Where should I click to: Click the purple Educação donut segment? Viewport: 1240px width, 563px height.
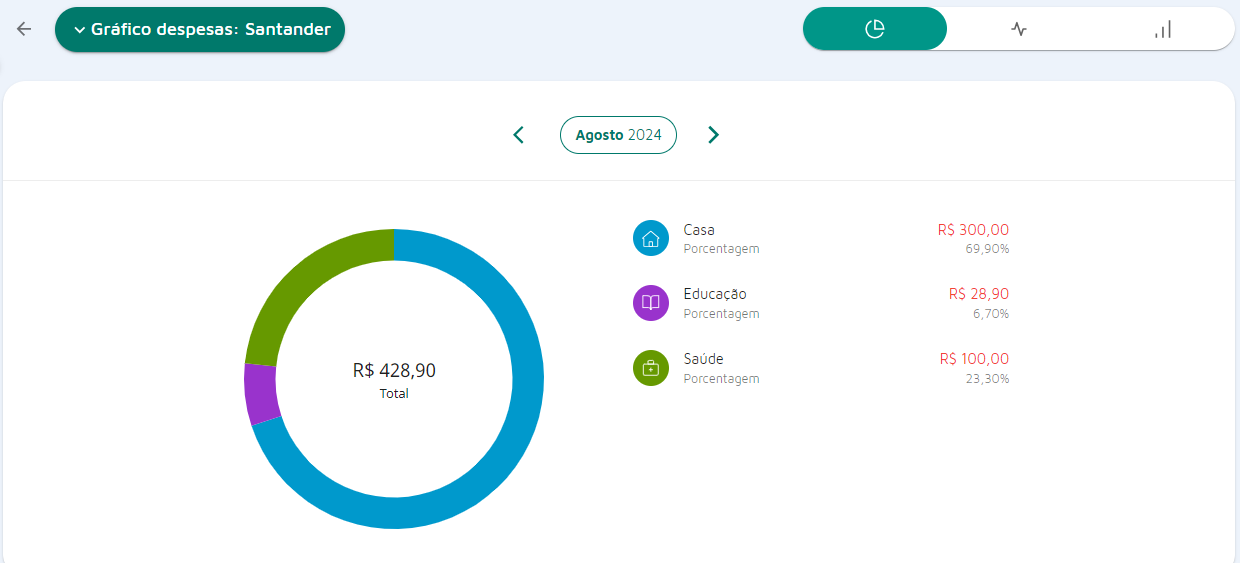[x=262, y=394]
